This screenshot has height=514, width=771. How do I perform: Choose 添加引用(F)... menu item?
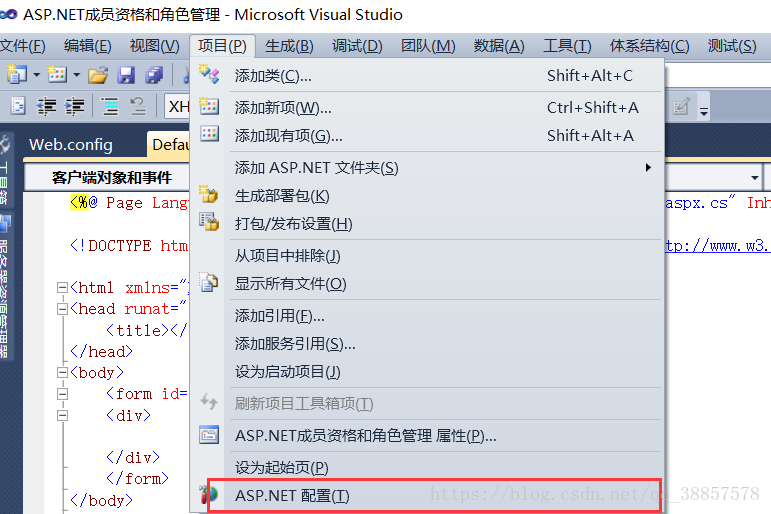(427, 316)
